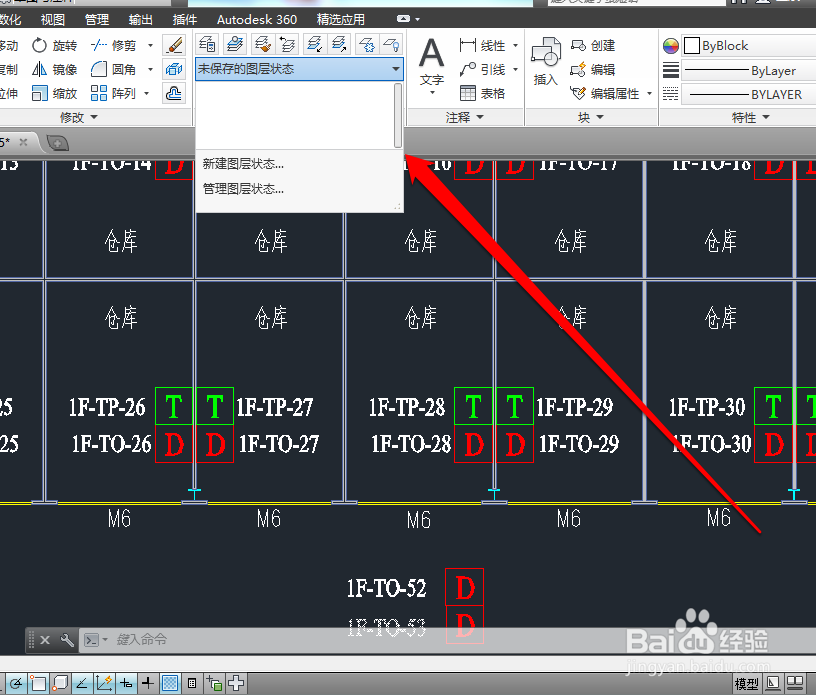816x695 pixels.
Task: Click the Layer Off lightbulb icon
Action: point(391,44)
